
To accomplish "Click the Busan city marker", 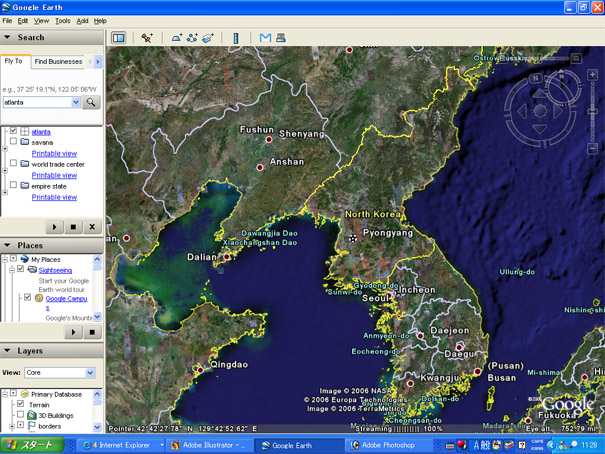I will (478, 371).
